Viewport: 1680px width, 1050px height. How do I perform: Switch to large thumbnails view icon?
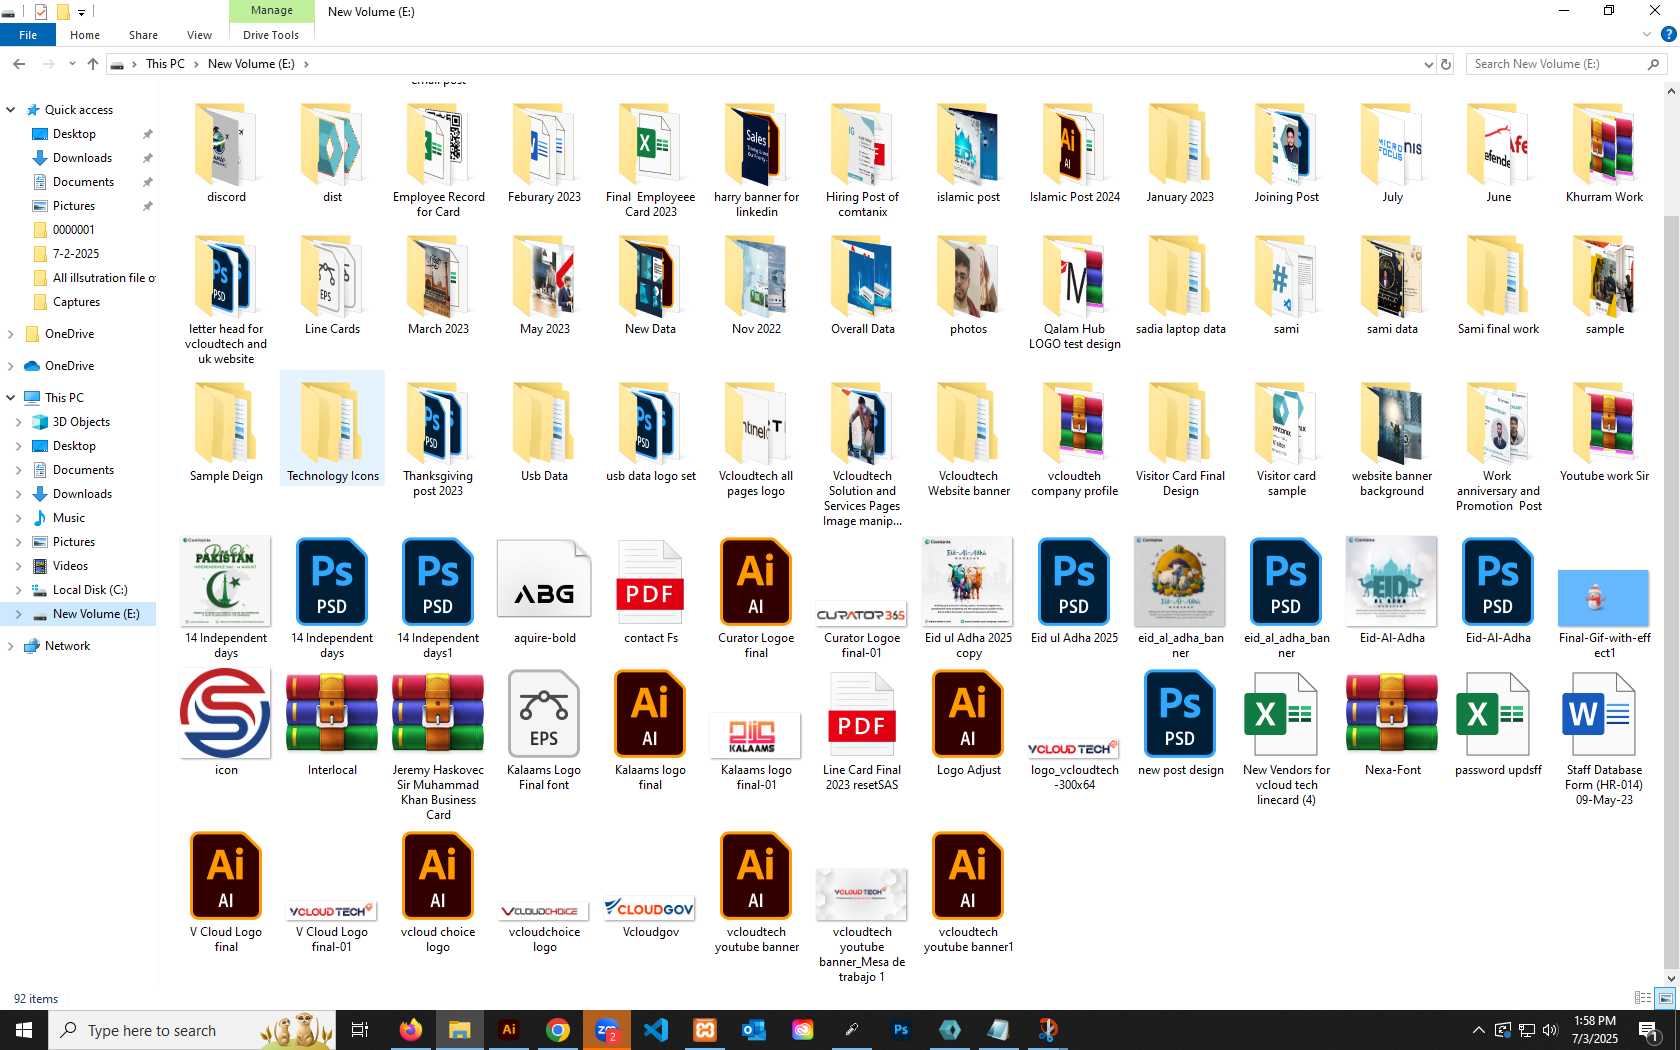[x=1665, y=998]
